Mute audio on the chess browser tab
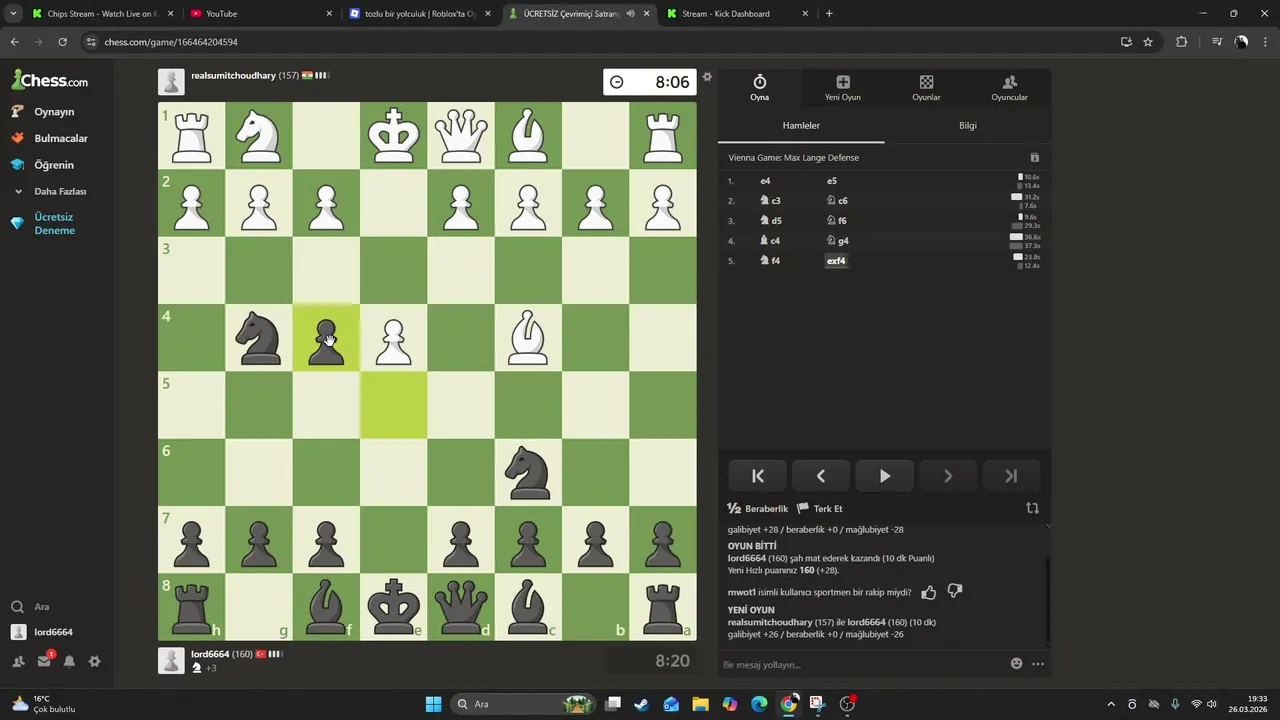The width and height of the screenshot is (1280, 720). [630, 14]
